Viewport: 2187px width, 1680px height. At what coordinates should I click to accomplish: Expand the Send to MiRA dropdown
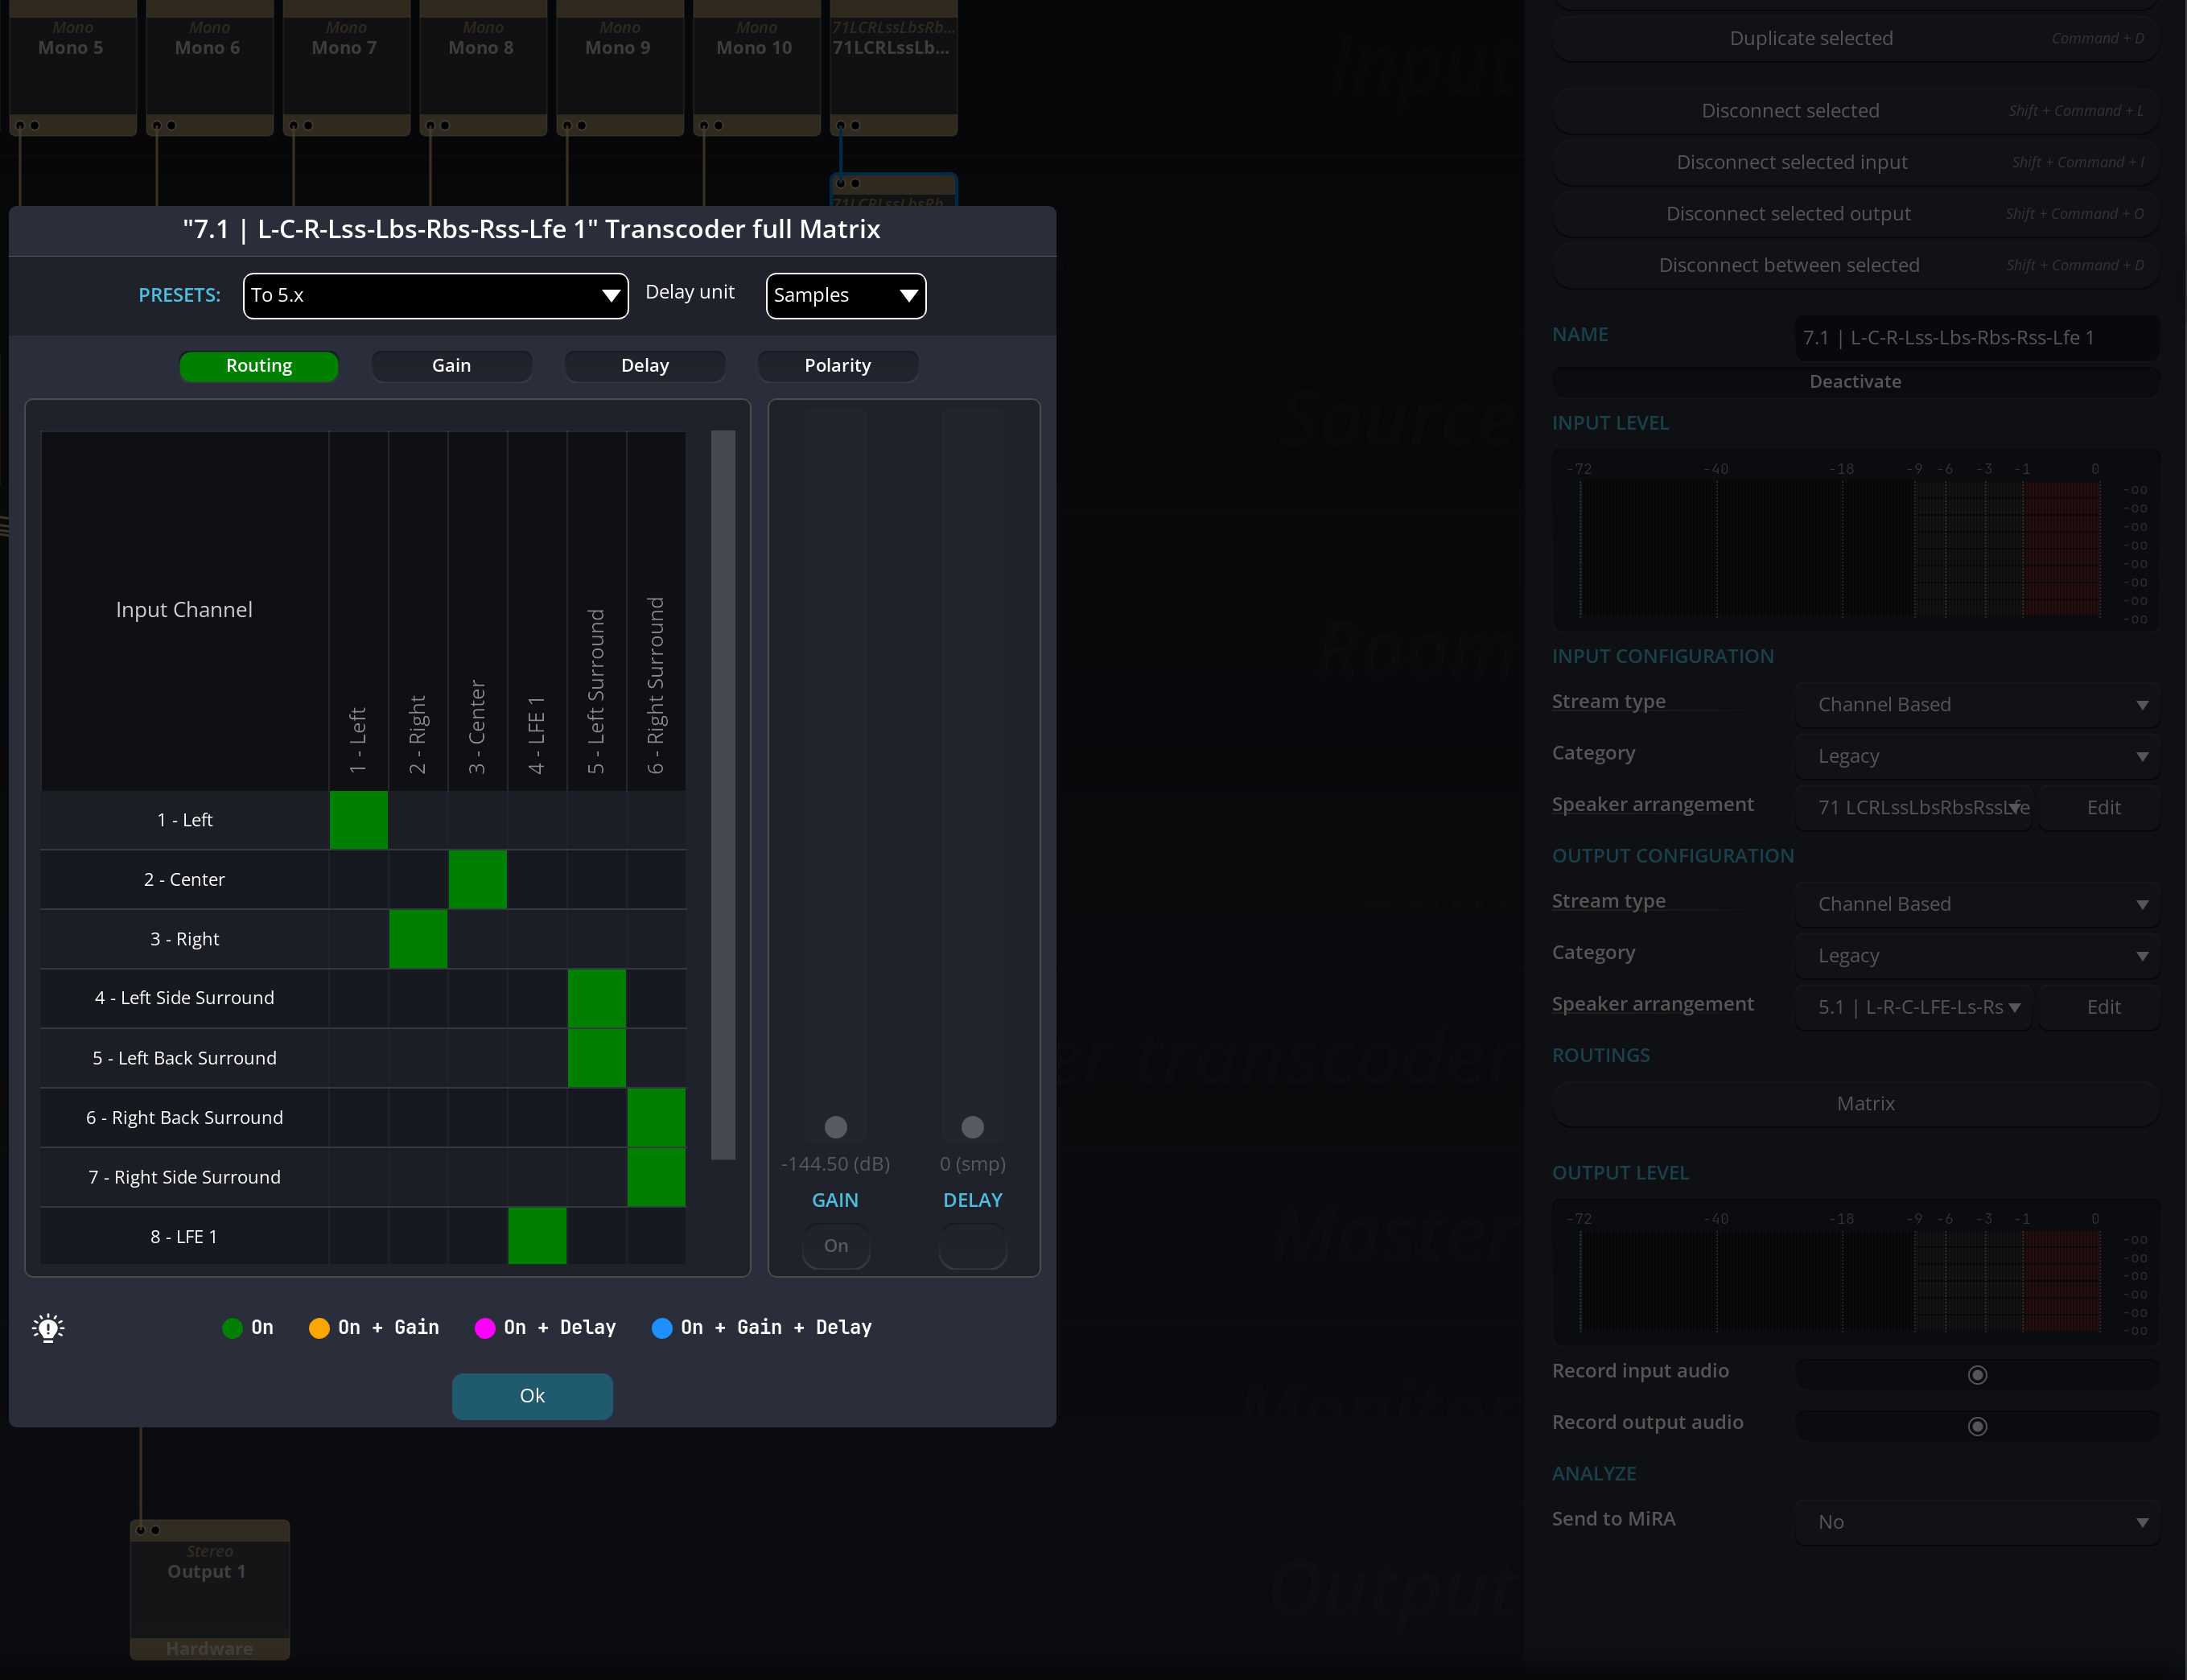tap(1976, 1521)
